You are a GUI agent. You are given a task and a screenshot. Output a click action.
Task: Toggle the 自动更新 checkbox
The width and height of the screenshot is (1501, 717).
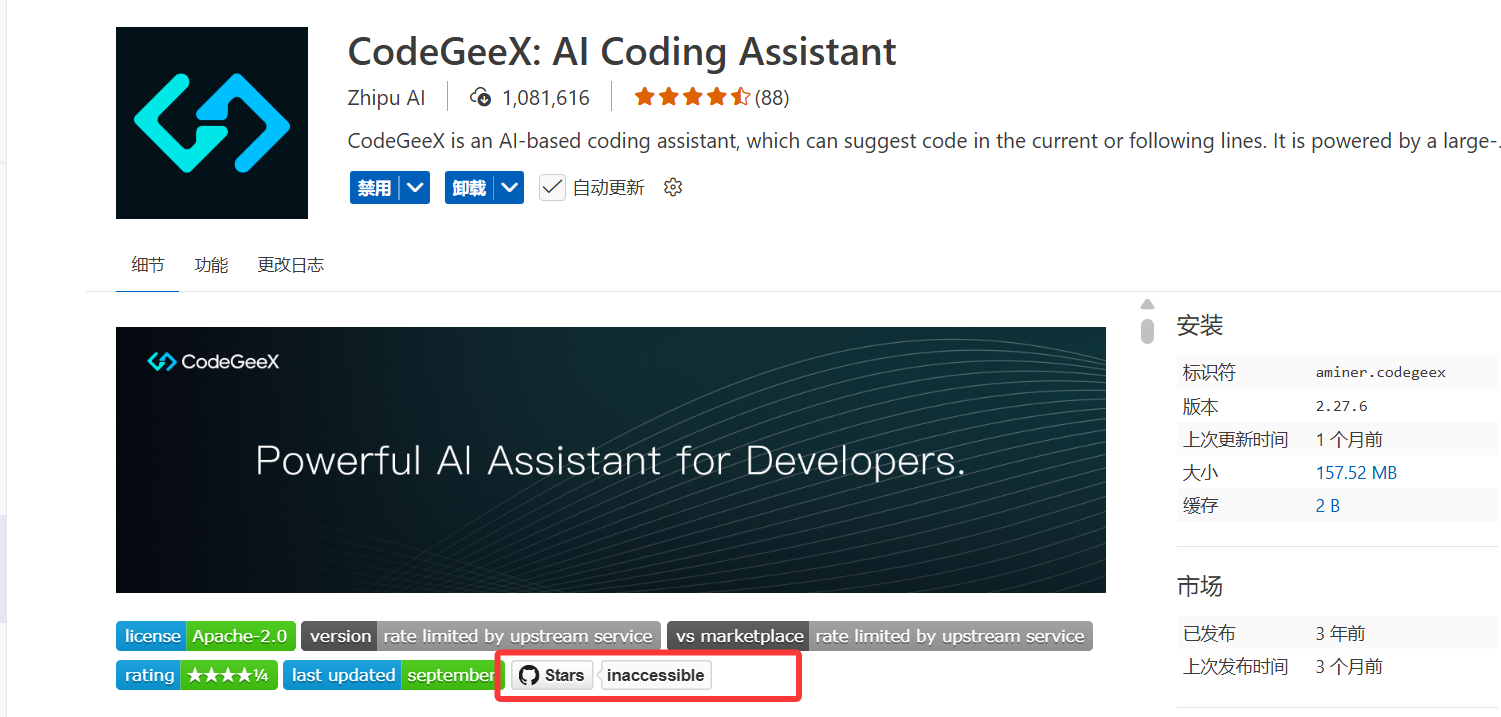552,187
